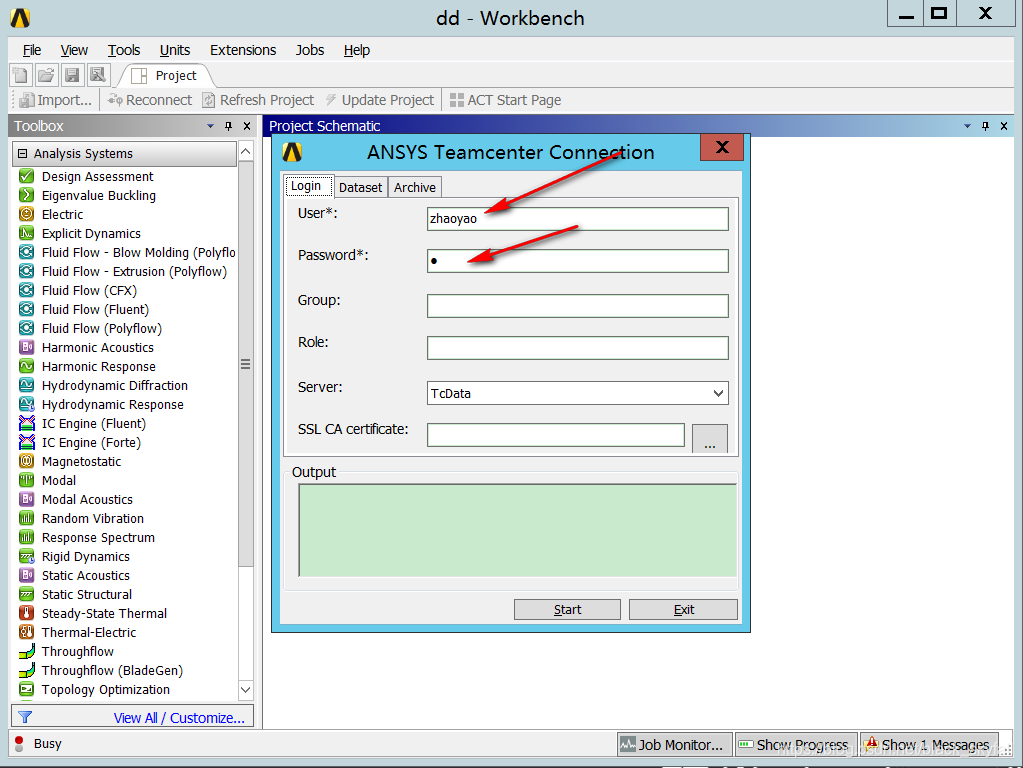The width and height of the screenshot is (1023, 768).
Task: Open the Tools menu
Action: [x=124, y=50]
